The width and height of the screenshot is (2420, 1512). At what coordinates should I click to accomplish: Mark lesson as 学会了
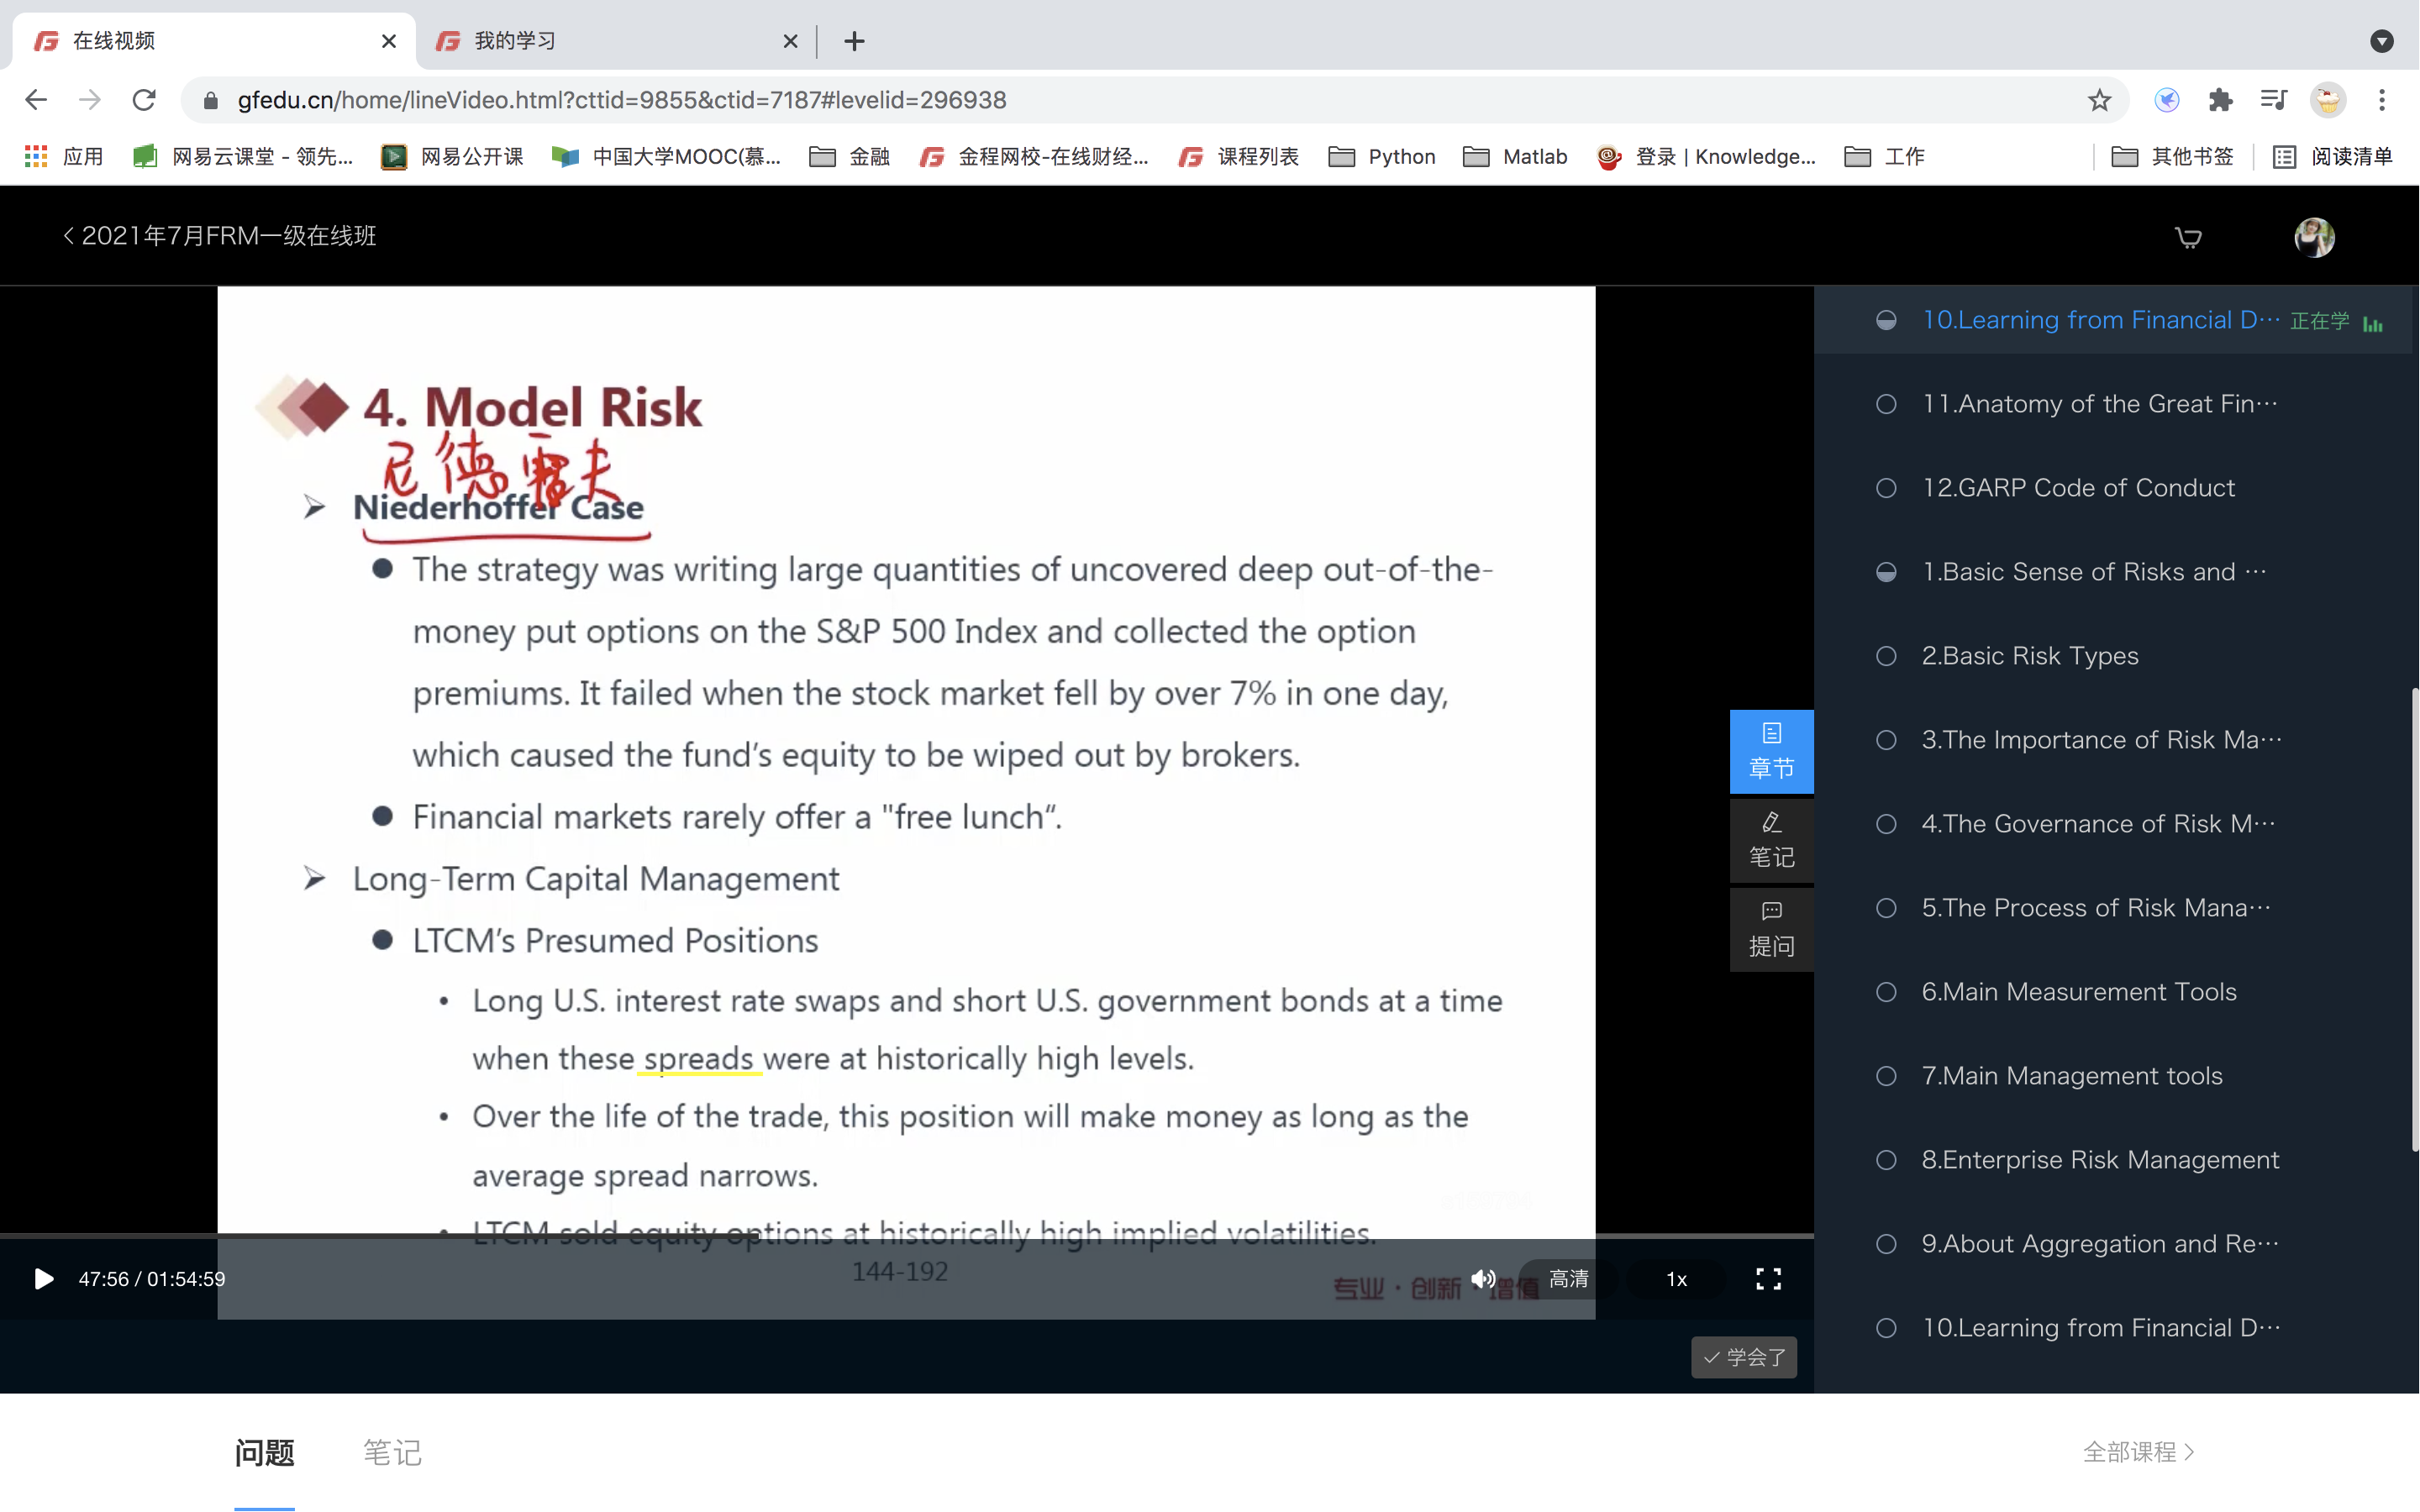click(x=1744, y=1357)
